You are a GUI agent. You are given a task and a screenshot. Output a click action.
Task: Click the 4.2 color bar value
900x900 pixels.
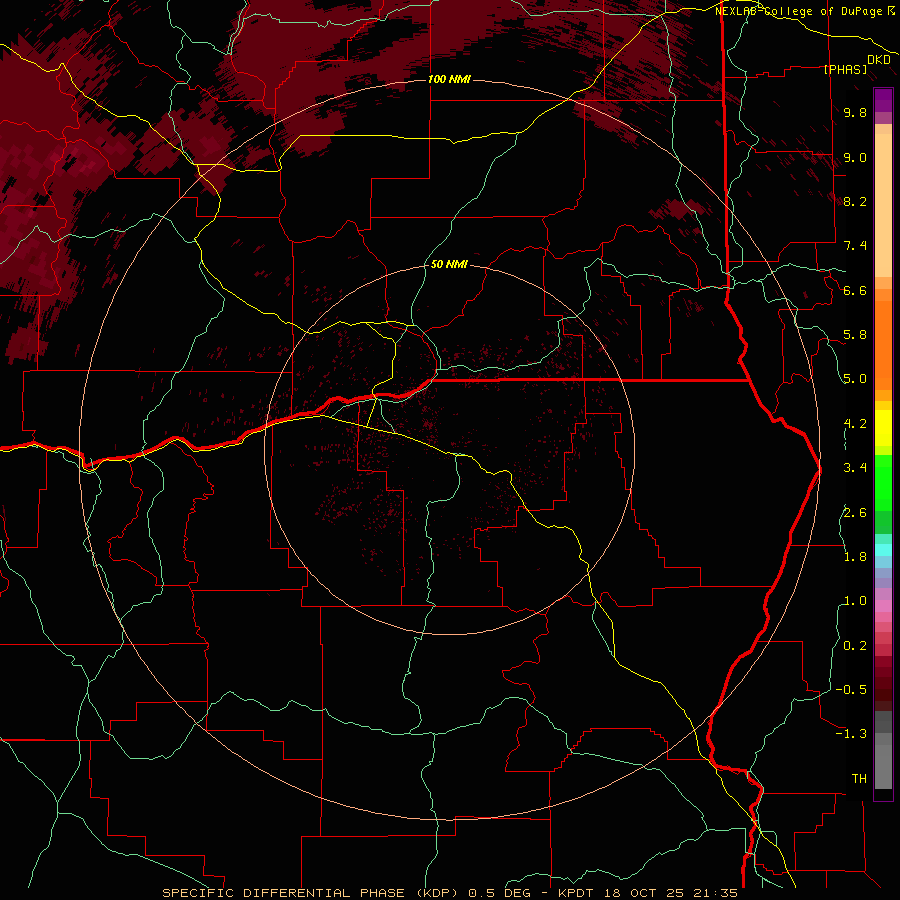pyautogui.click(x=855, y=424)
